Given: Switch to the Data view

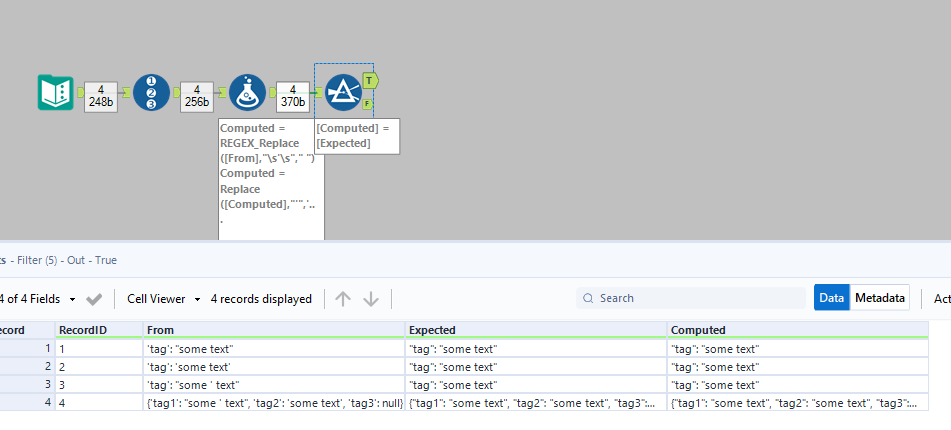Looking at the screenshot, I should tap(831, 298).
